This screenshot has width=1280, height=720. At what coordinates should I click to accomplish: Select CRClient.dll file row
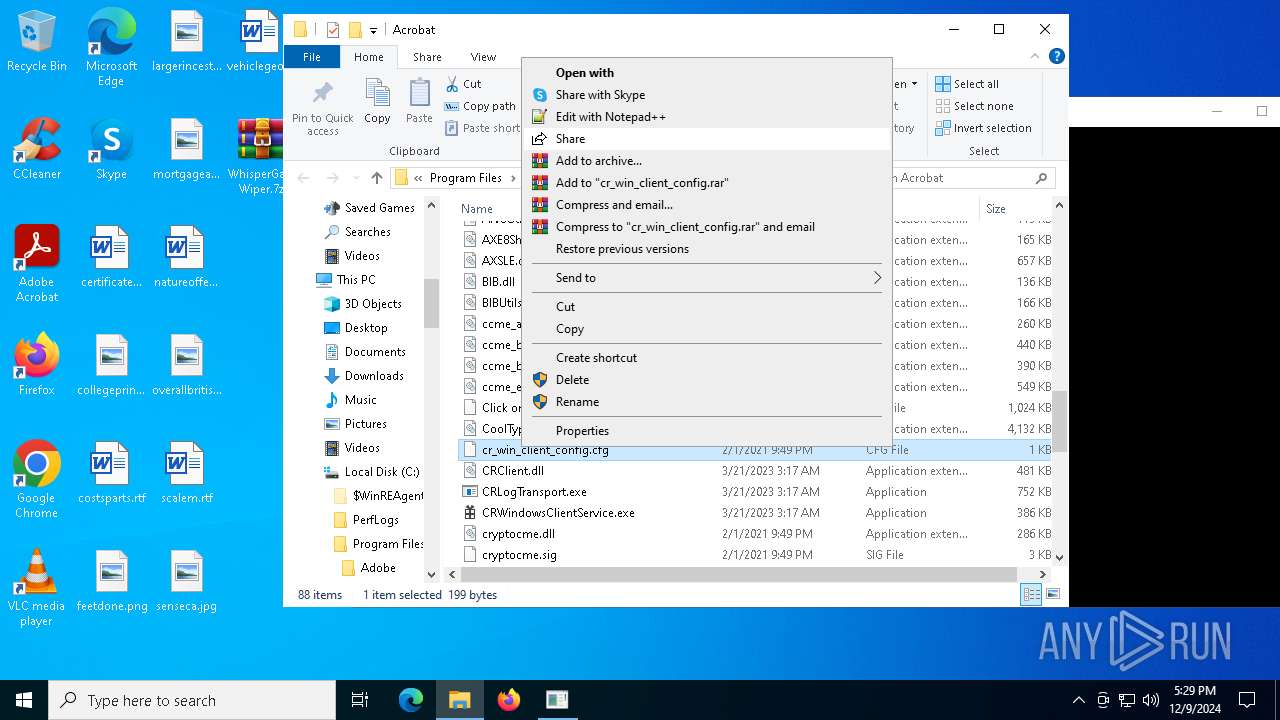757,471
